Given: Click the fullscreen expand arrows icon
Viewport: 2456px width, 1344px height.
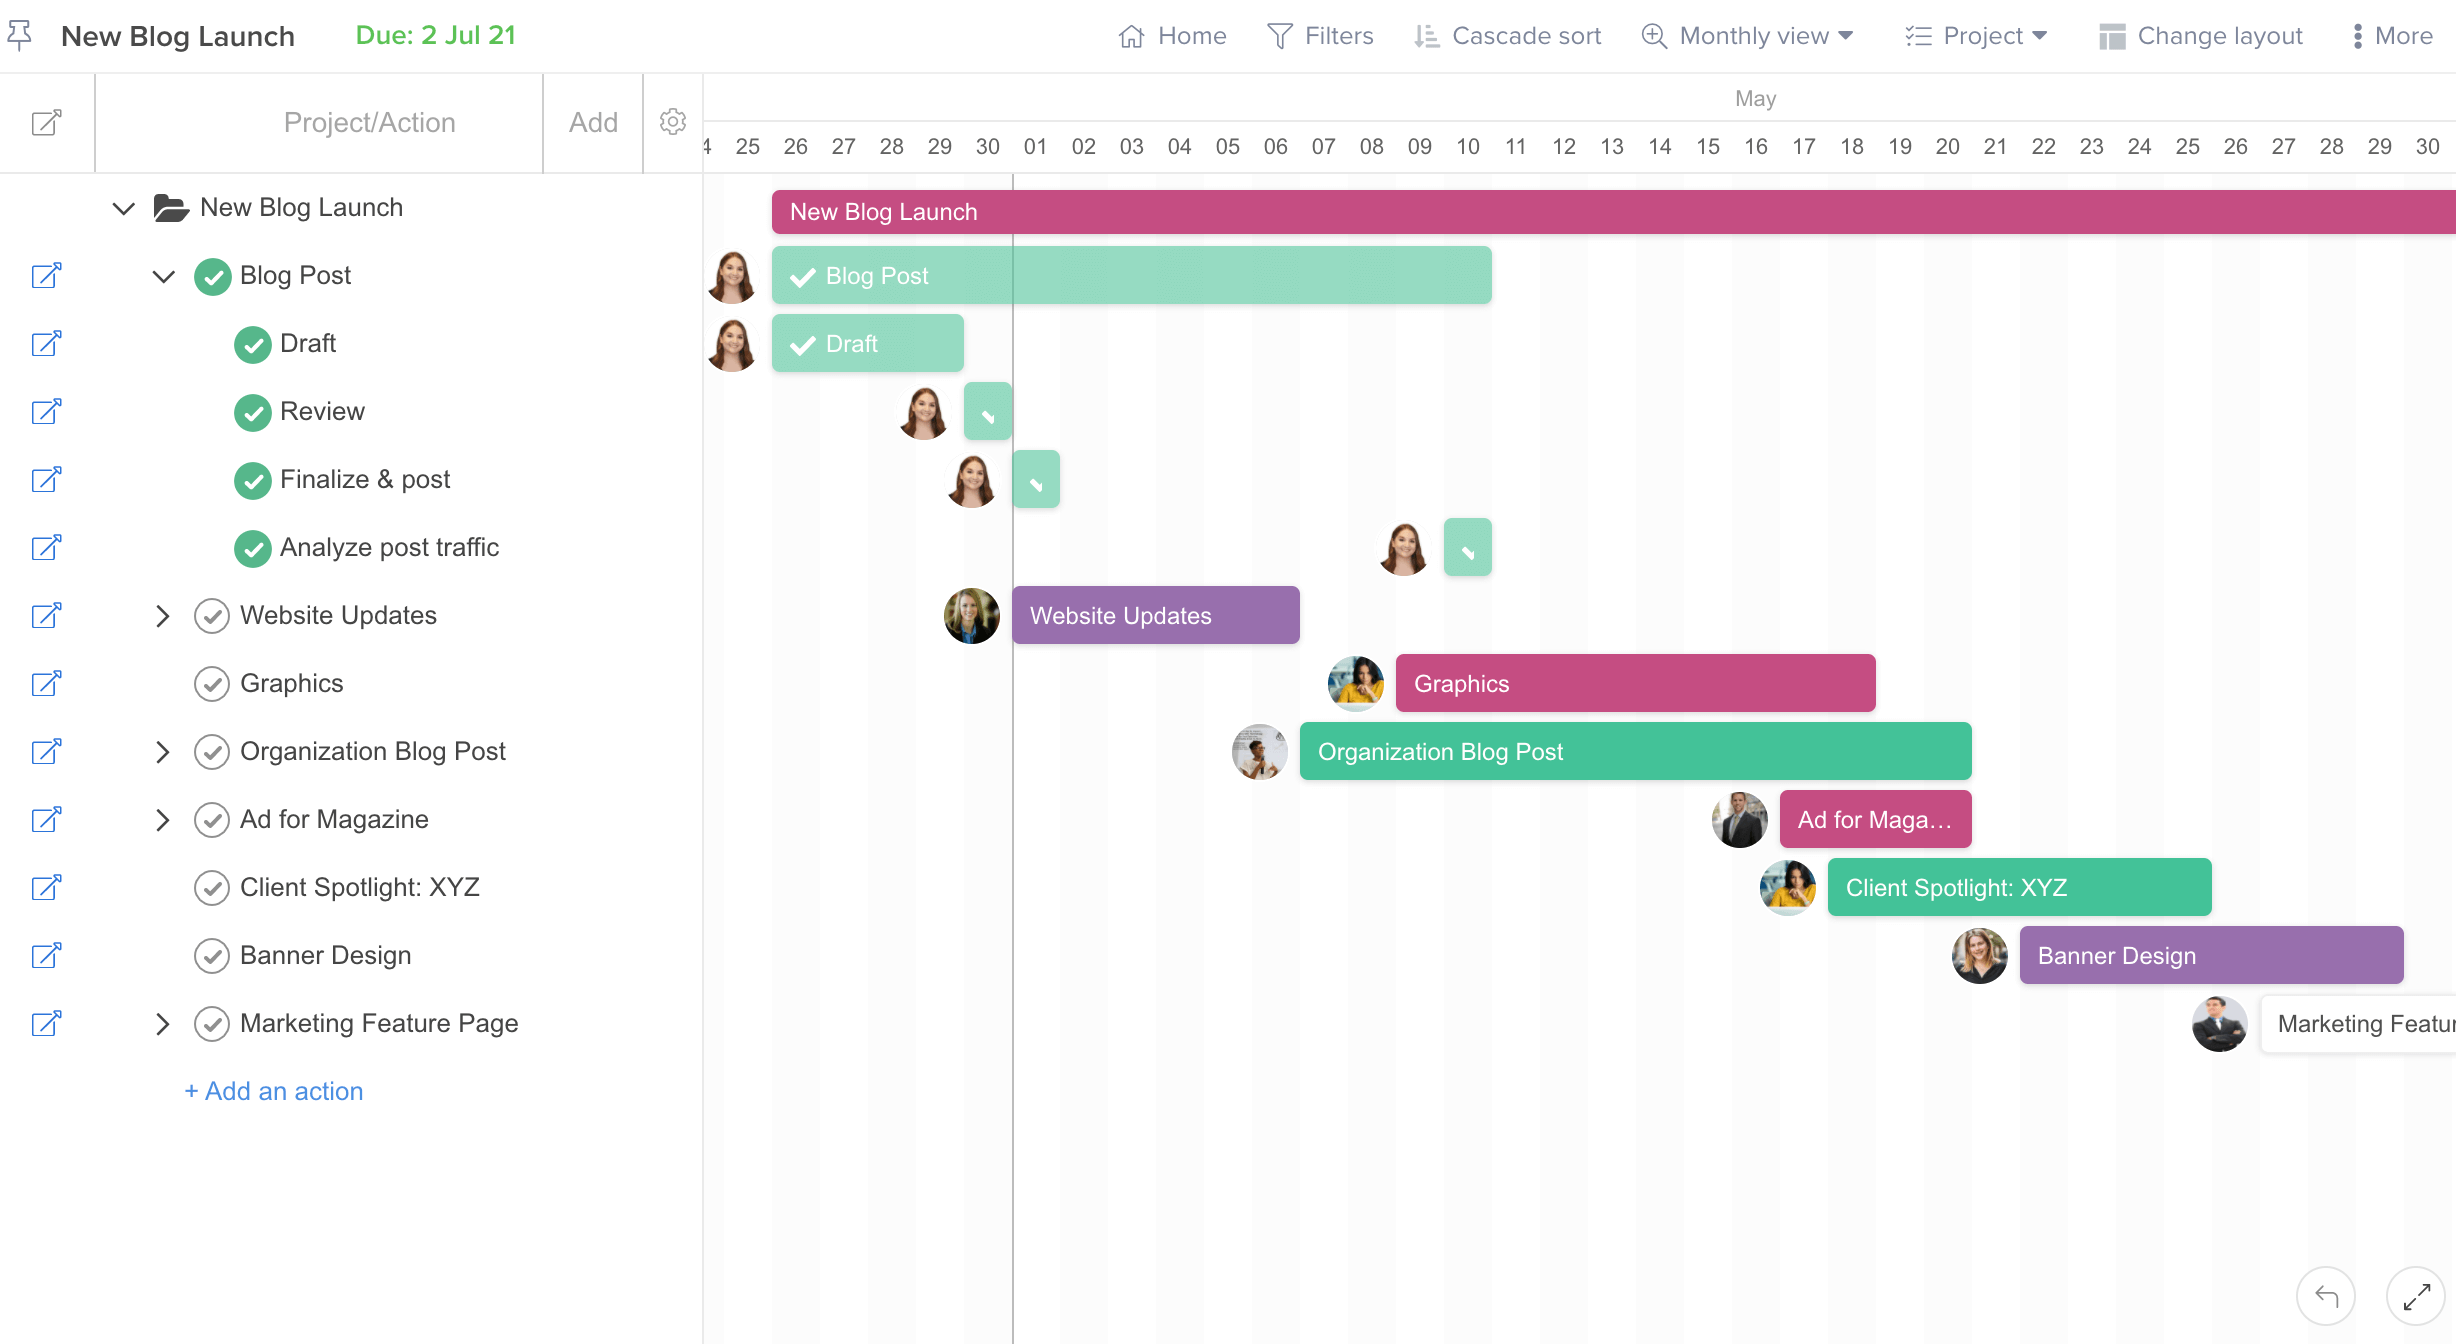Looking at the screenshot, I should point(2416,1297).
